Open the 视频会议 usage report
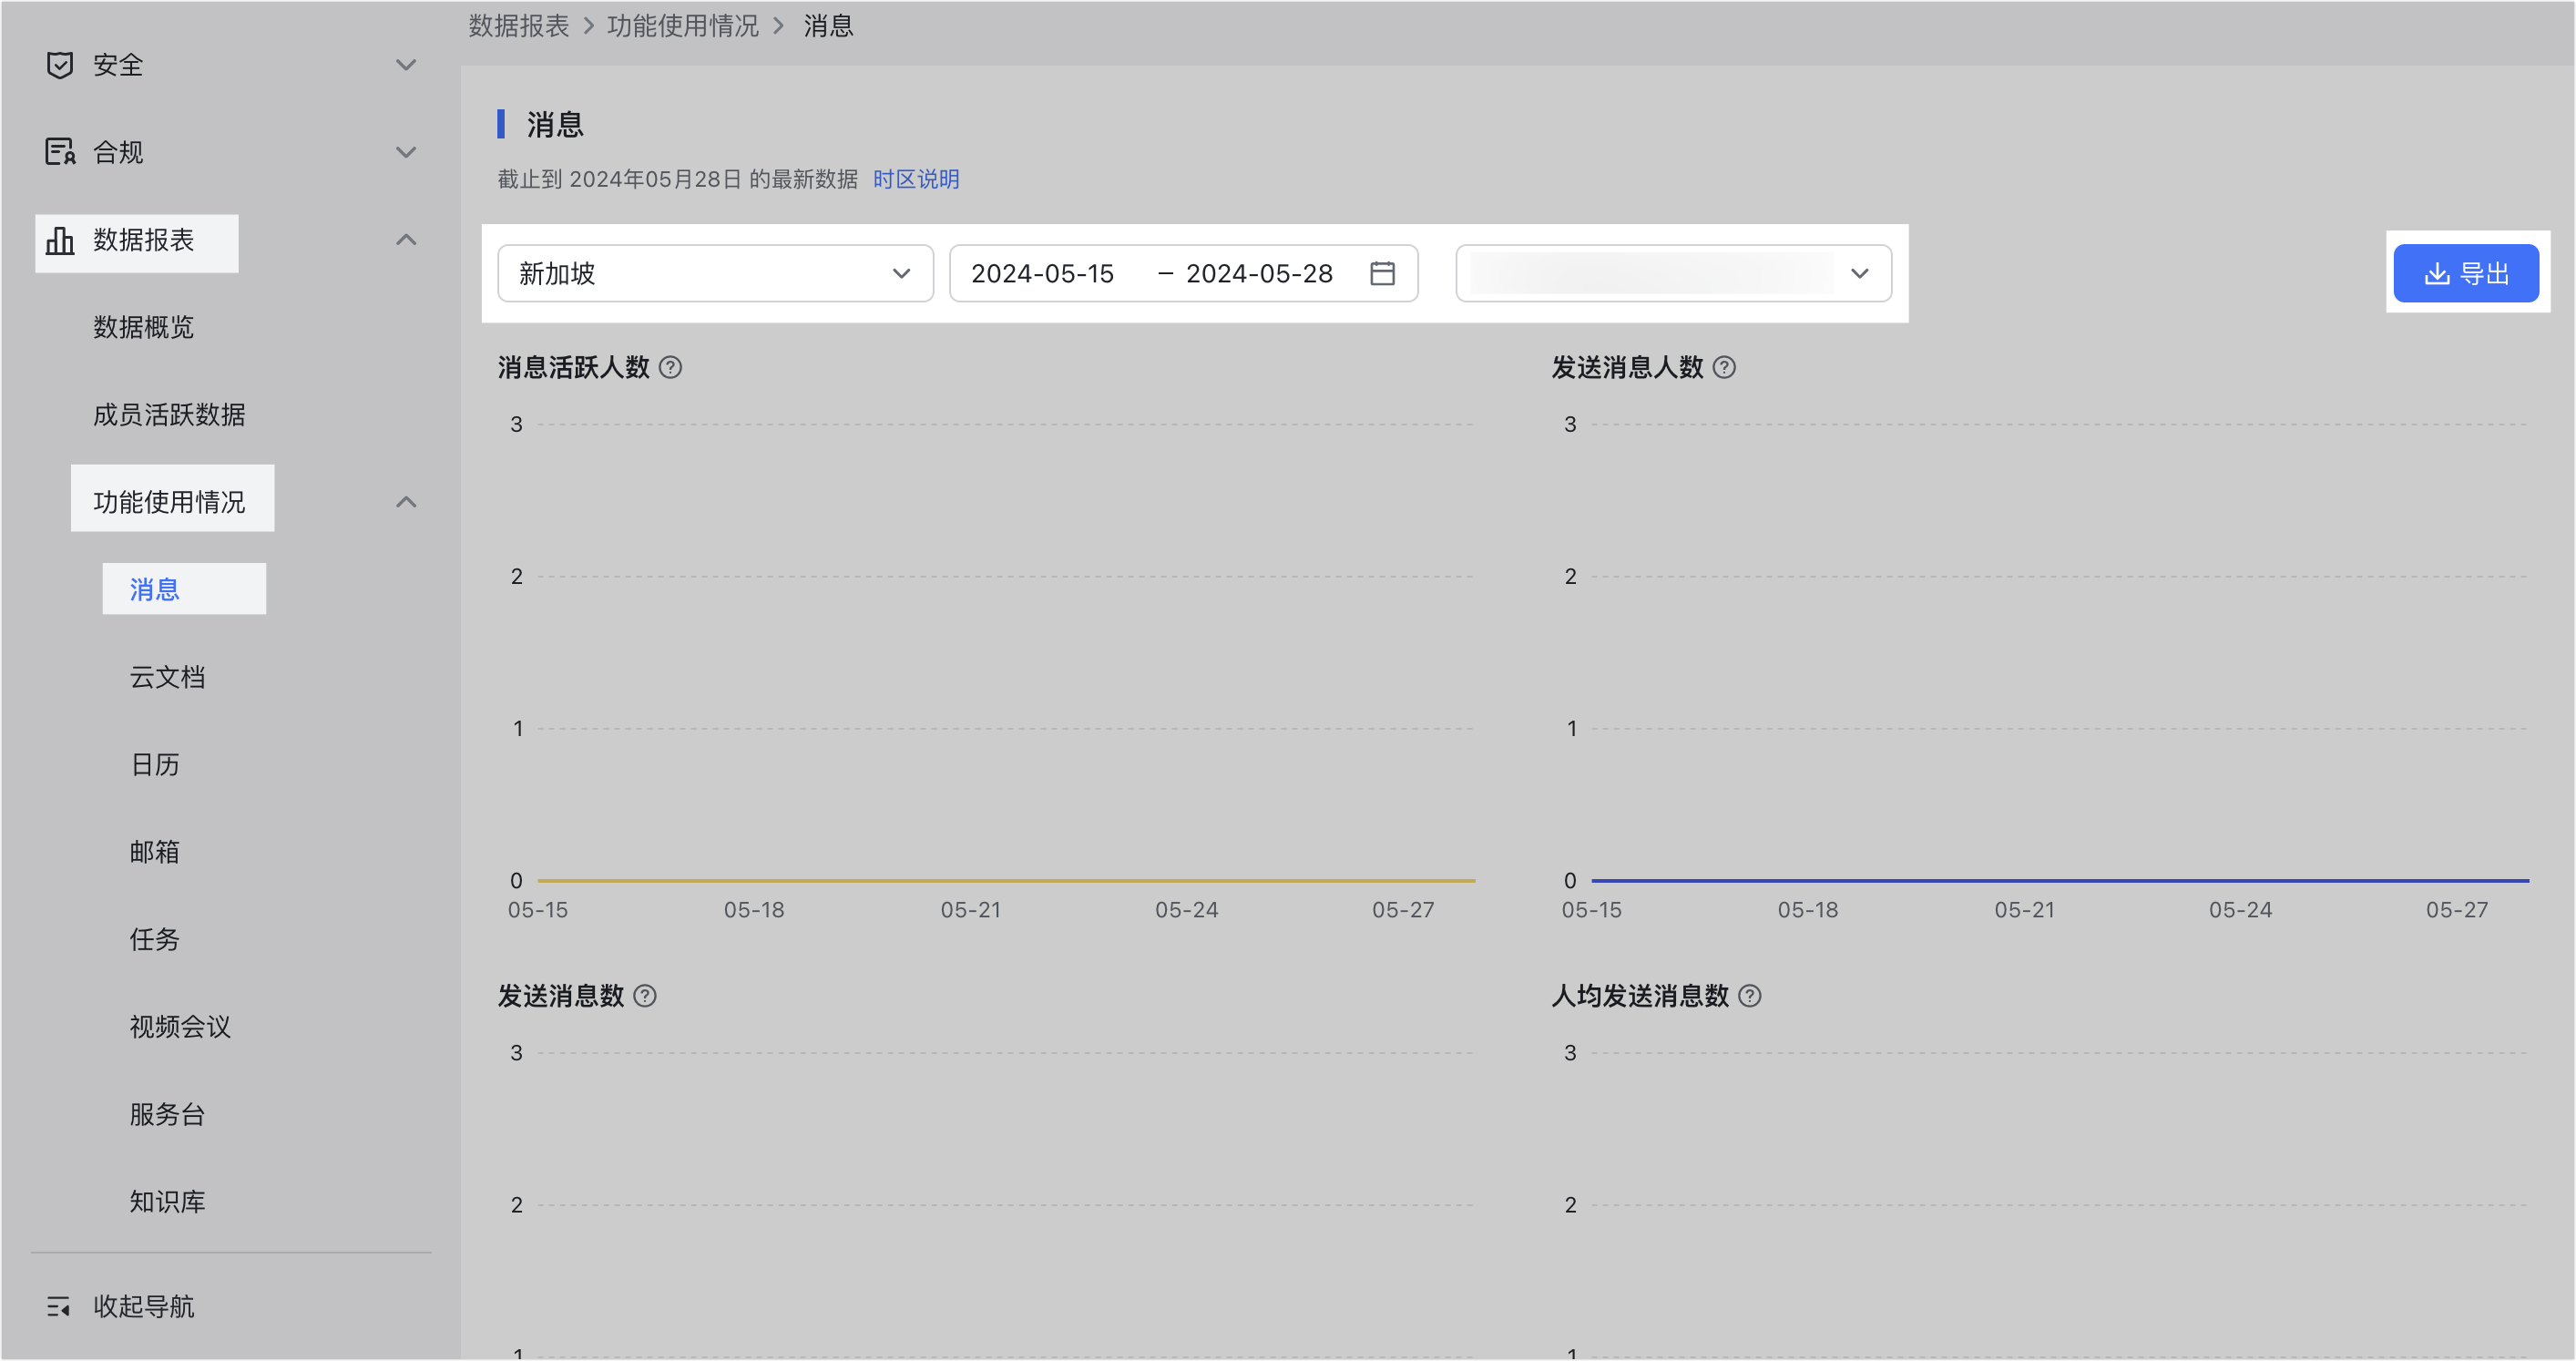Screen dimensions: 2576x1361 click(180, 1027)
